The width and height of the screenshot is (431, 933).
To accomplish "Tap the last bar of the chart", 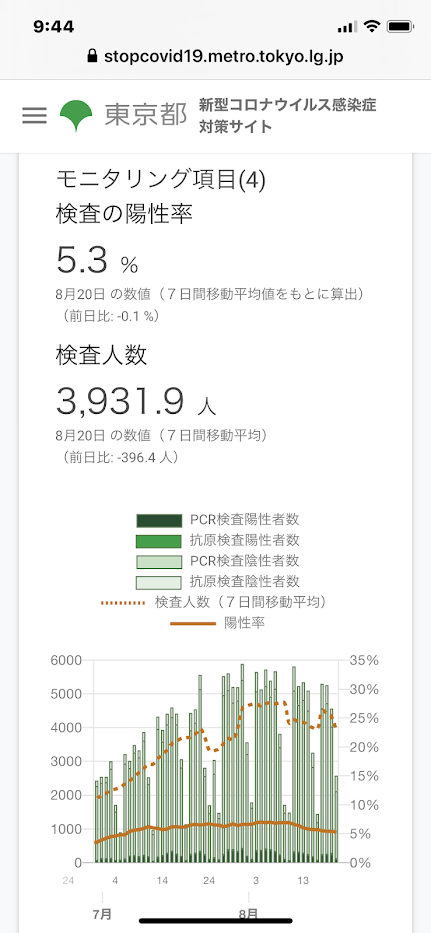I will click(336, 819).
